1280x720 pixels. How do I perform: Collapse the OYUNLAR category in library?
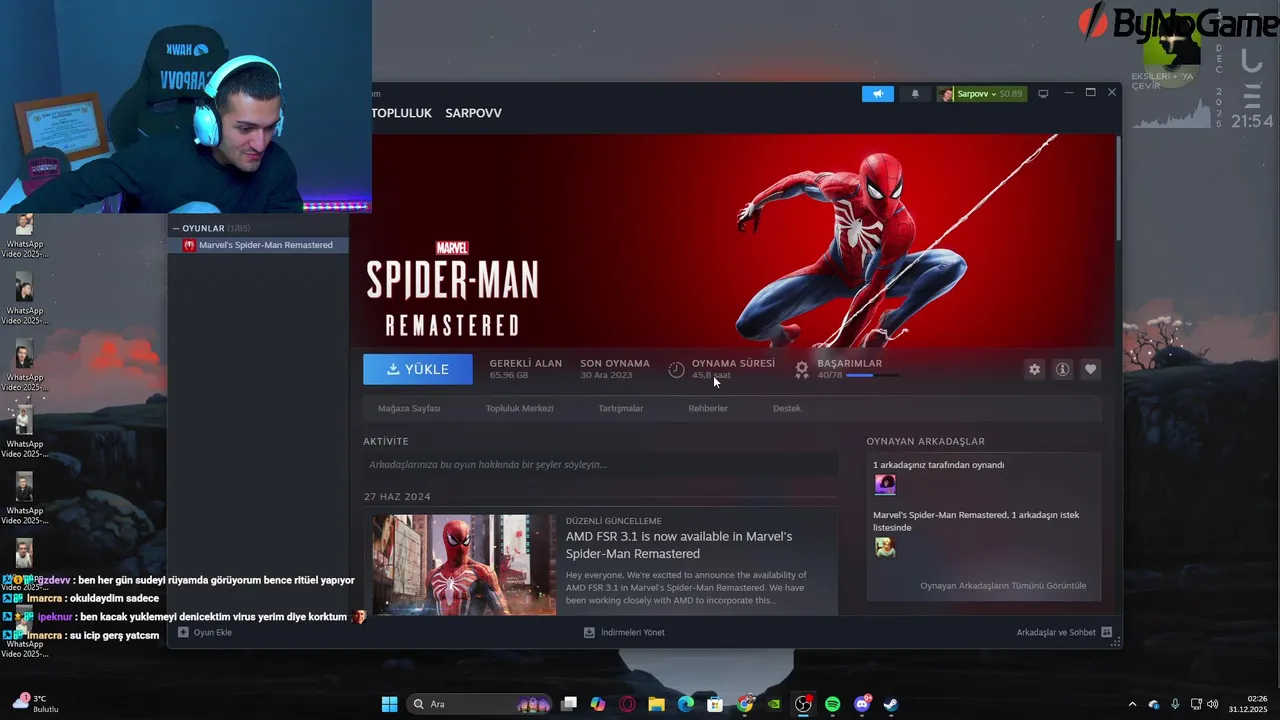click(x=176, y=228)
